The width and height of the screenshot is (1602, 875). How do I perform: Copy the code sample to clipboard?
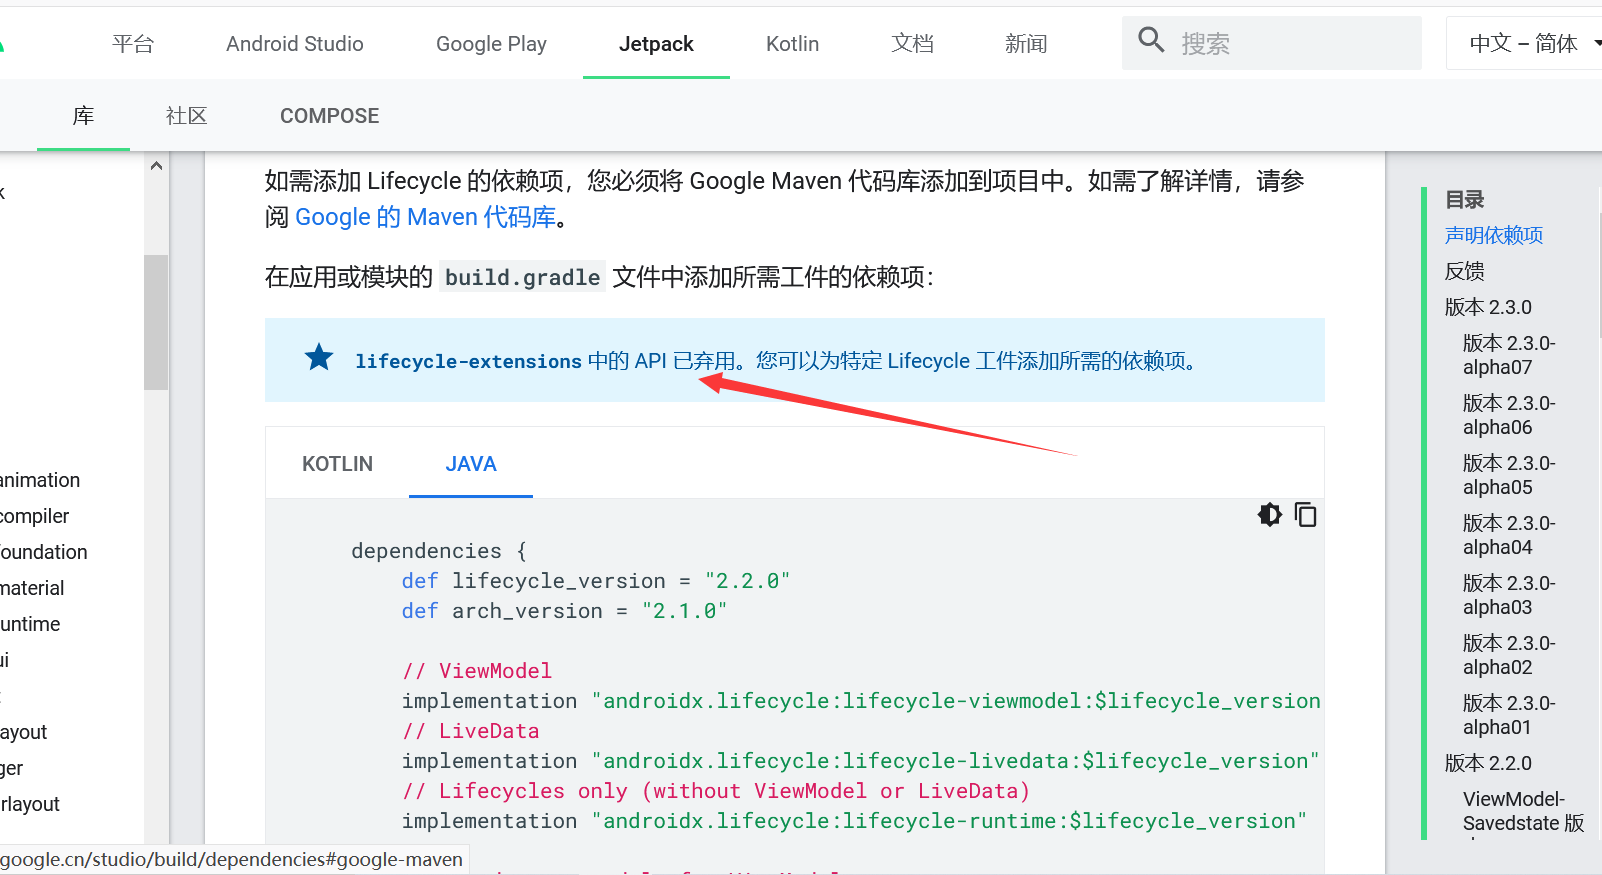pyautogui.click(x=1305, y=515)
